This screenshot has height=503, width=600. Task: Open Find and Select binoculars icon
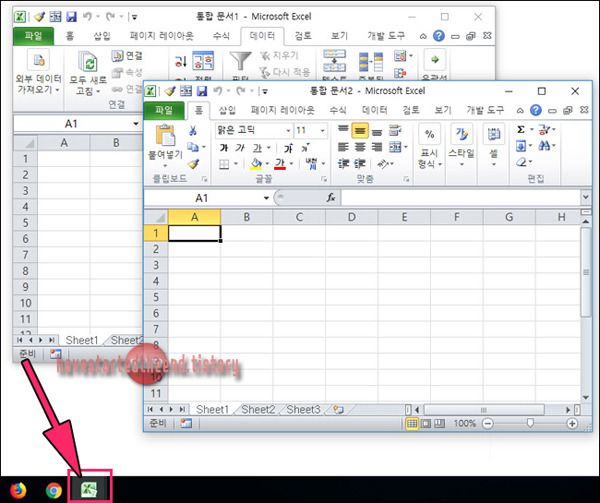click(545, 145)
